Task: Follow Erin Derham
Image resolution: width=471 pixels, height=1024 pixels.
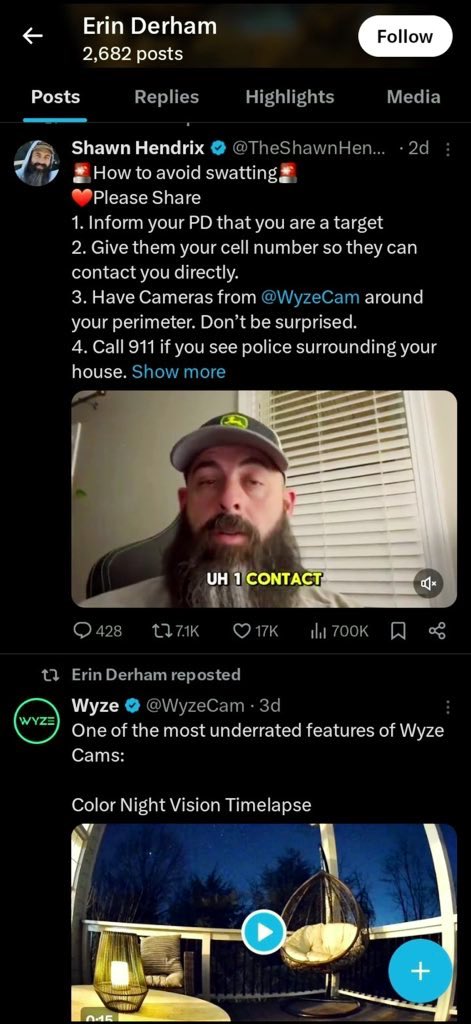Action: pos(405,37)
